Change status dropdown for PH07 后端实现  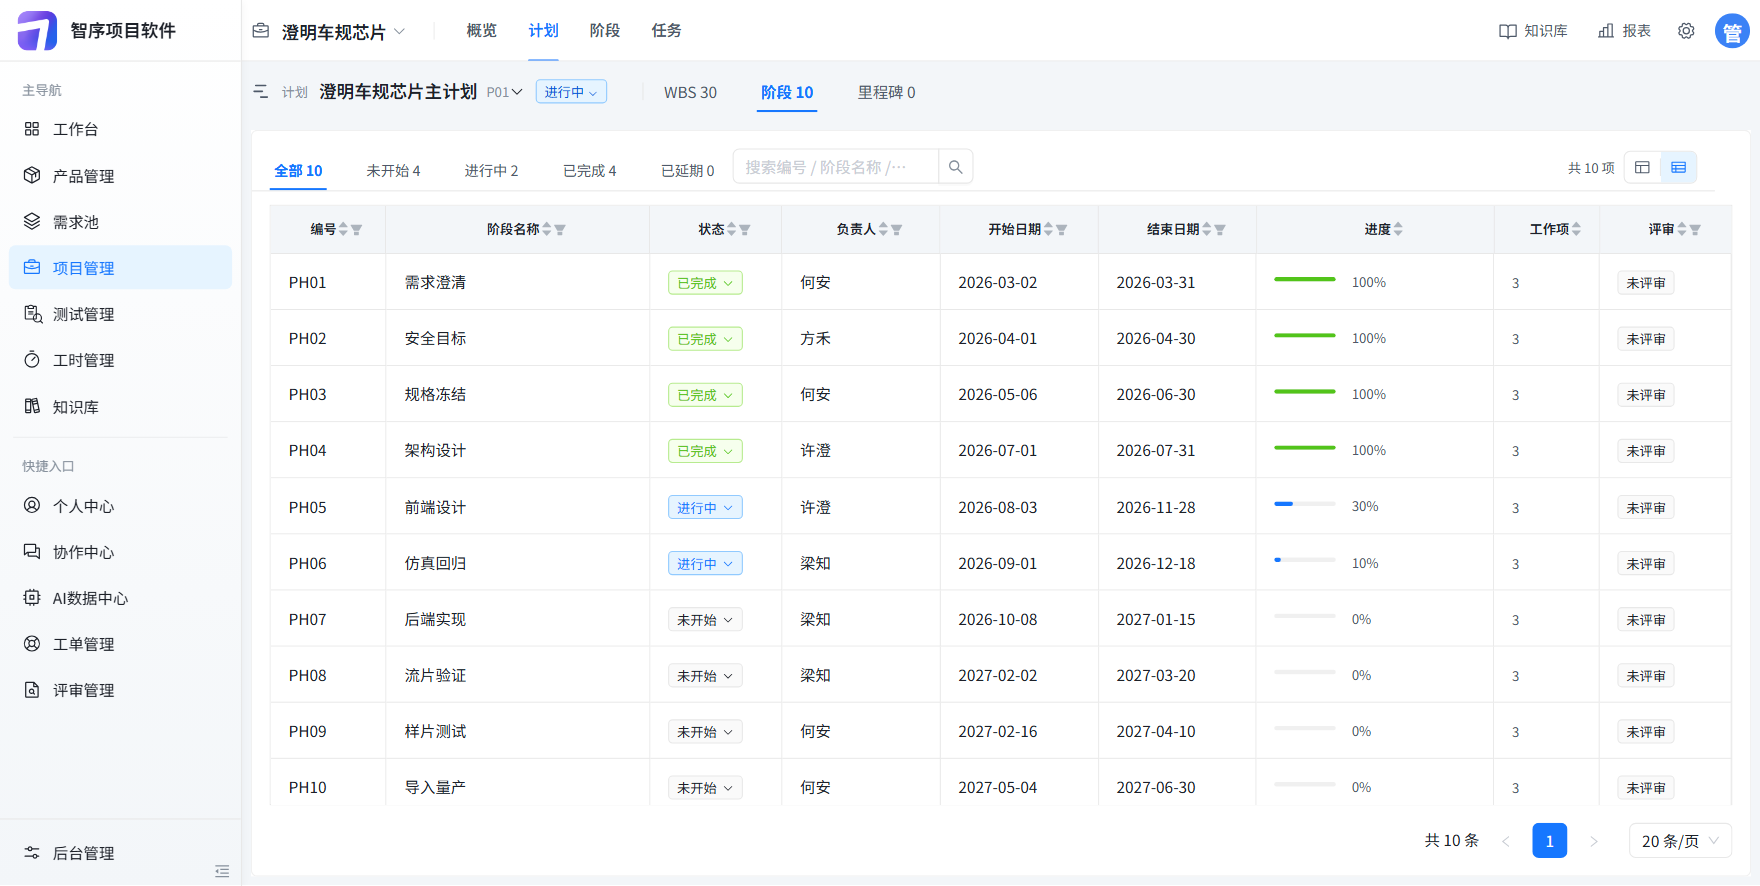click(x=705, y=620)
